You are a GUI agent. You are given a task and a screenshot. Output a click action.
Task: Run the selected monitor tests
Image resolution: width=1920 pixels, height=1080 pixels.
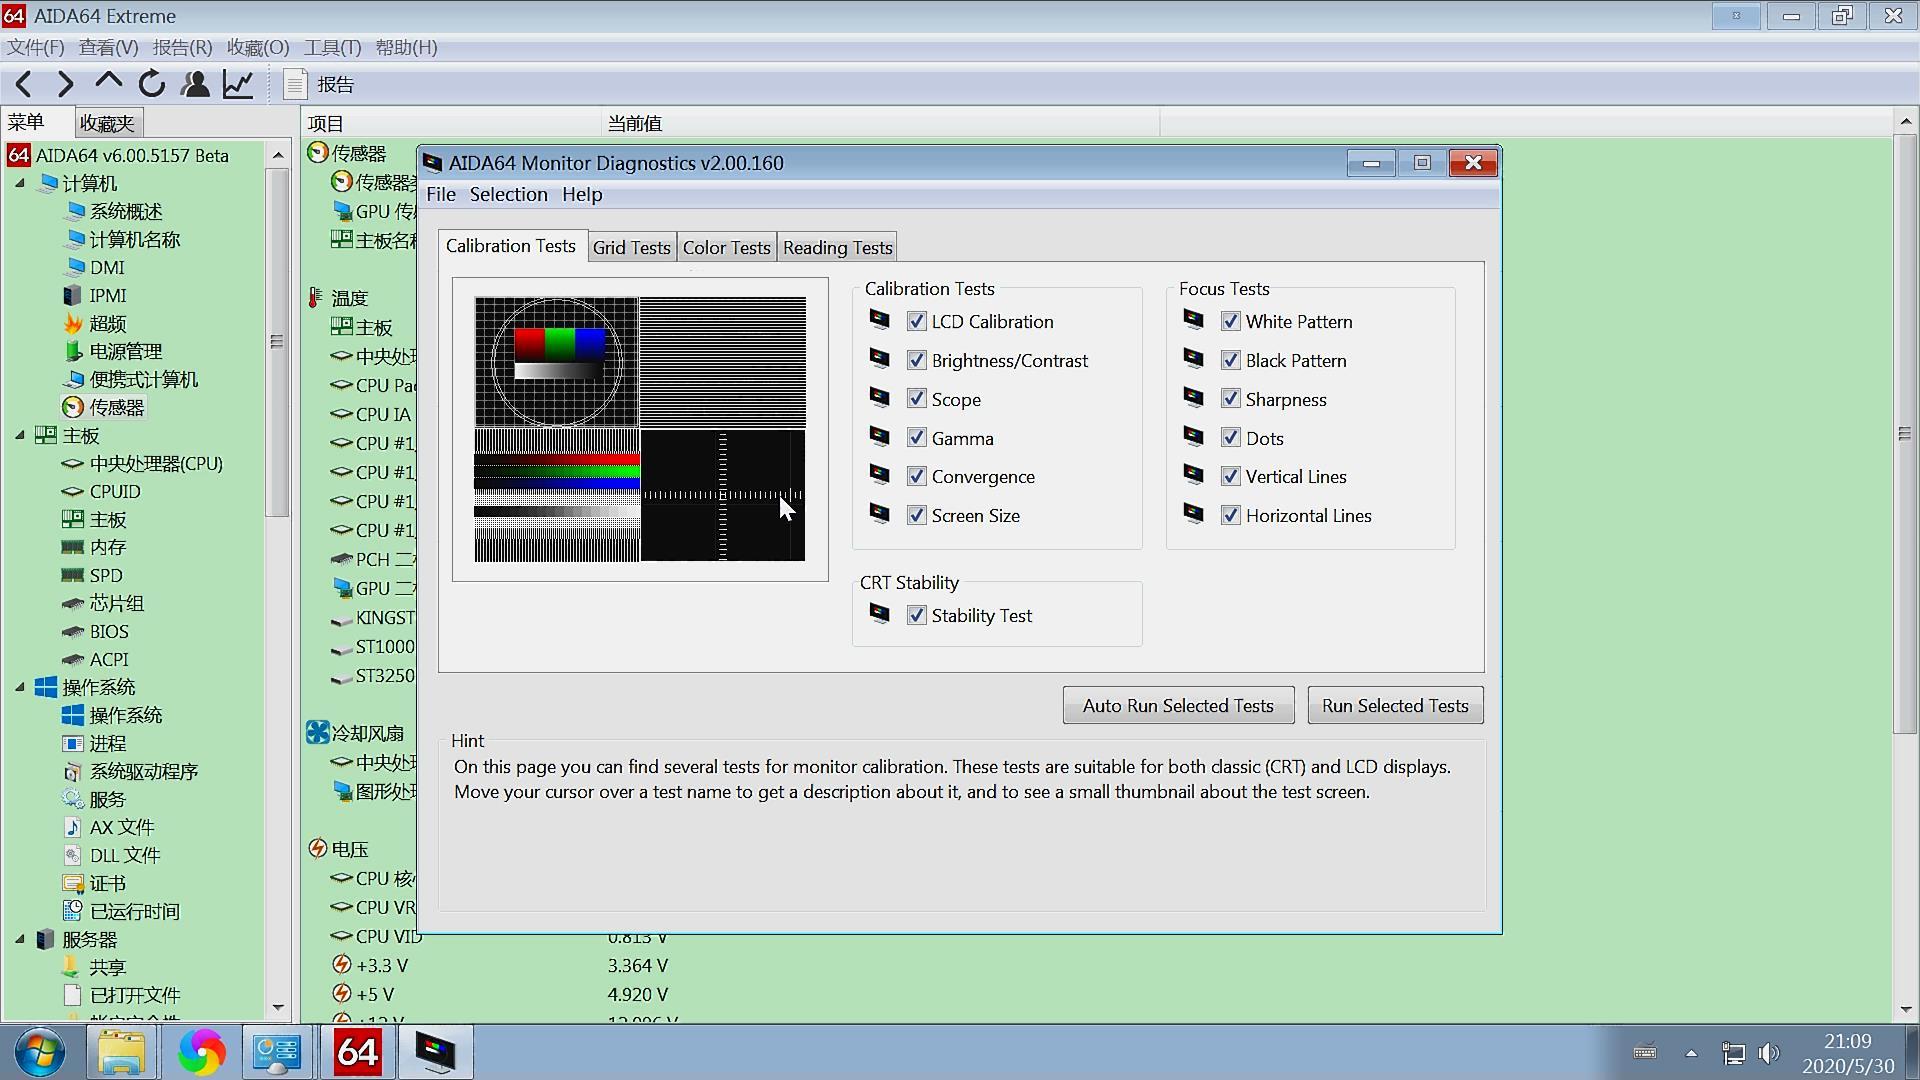point(1394,705)
